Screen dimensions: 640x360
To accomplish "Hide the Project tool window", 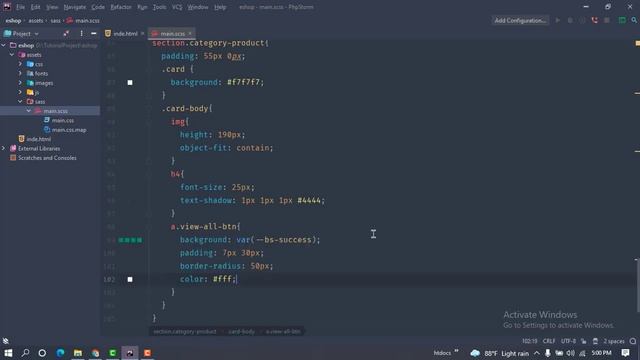I will coord(94,33).
